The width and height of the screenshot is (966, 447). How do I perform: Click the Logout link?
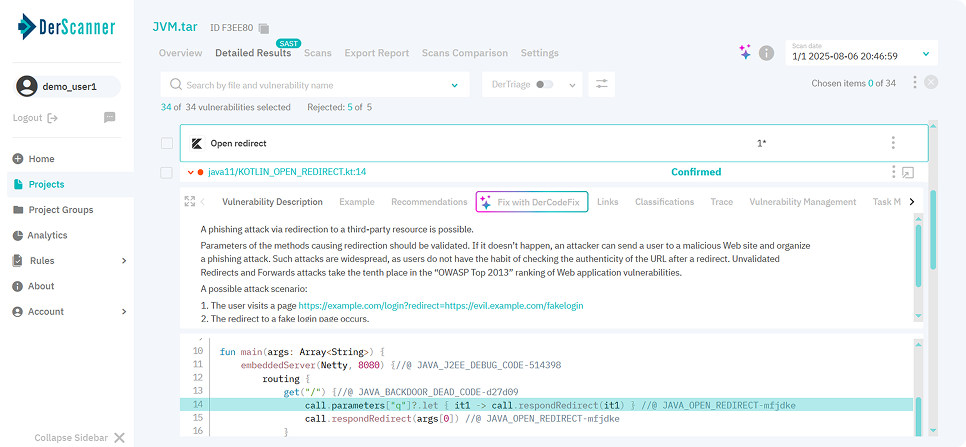coord(28,118)
